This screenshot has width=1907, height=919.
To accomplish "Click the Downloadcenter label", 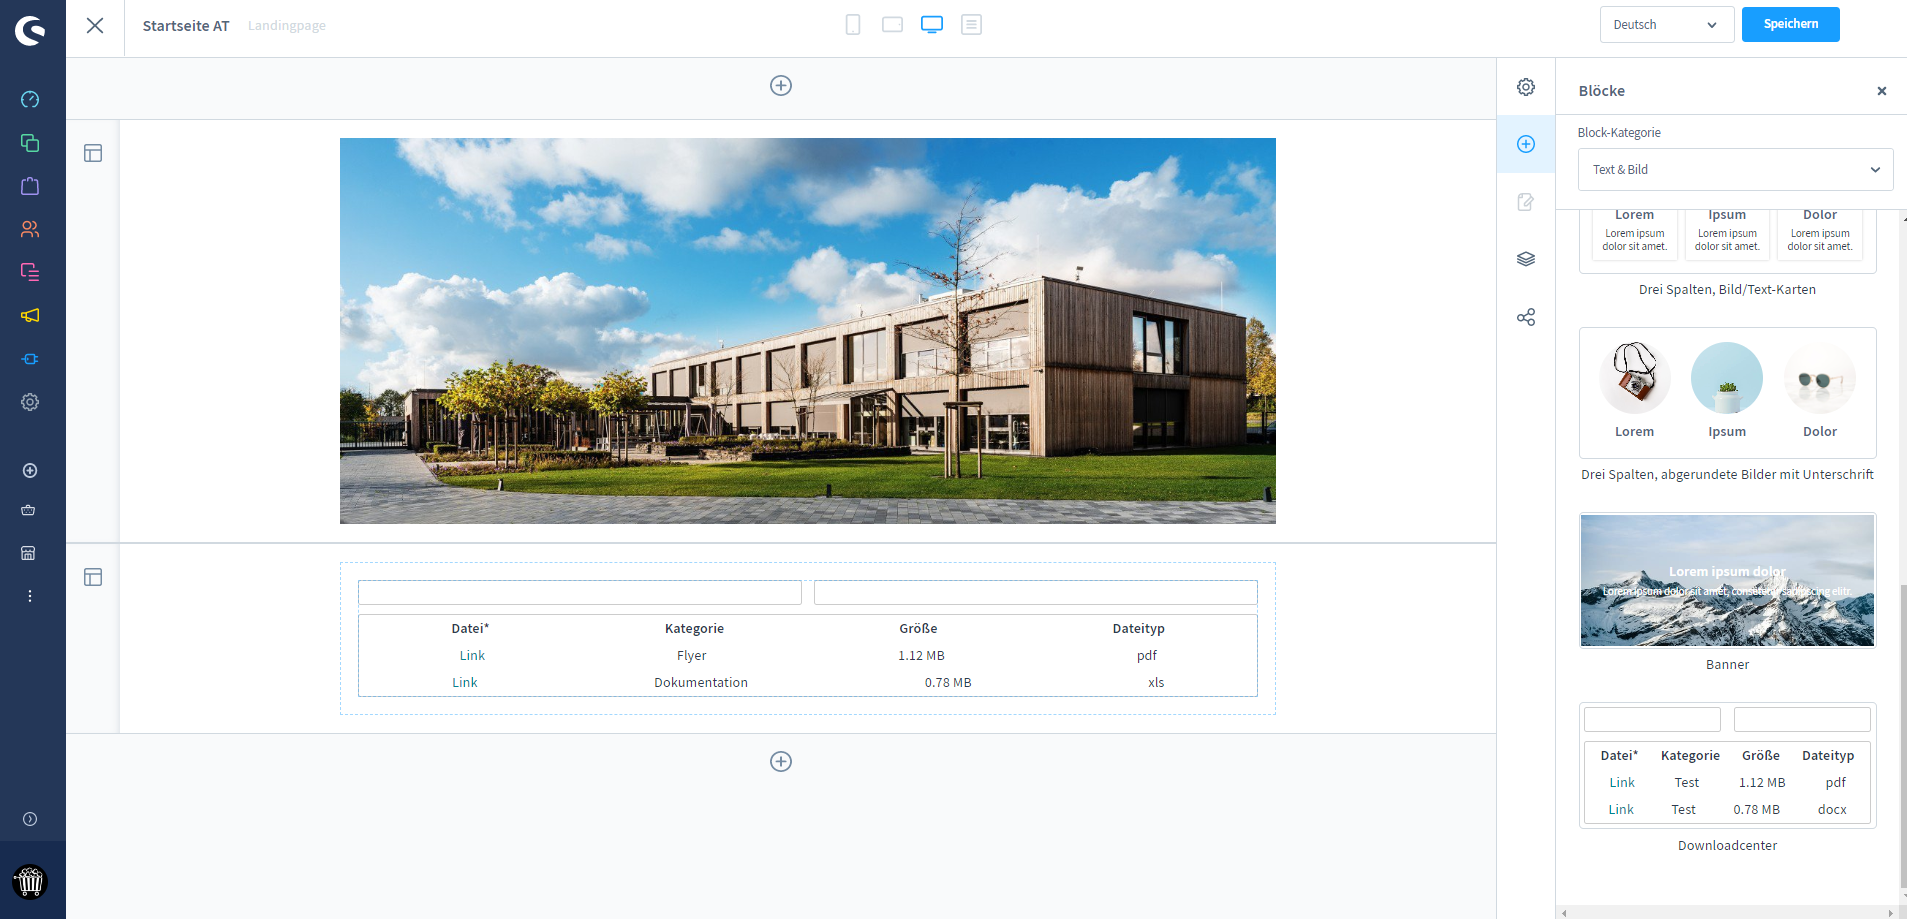I will [1728, 846].
